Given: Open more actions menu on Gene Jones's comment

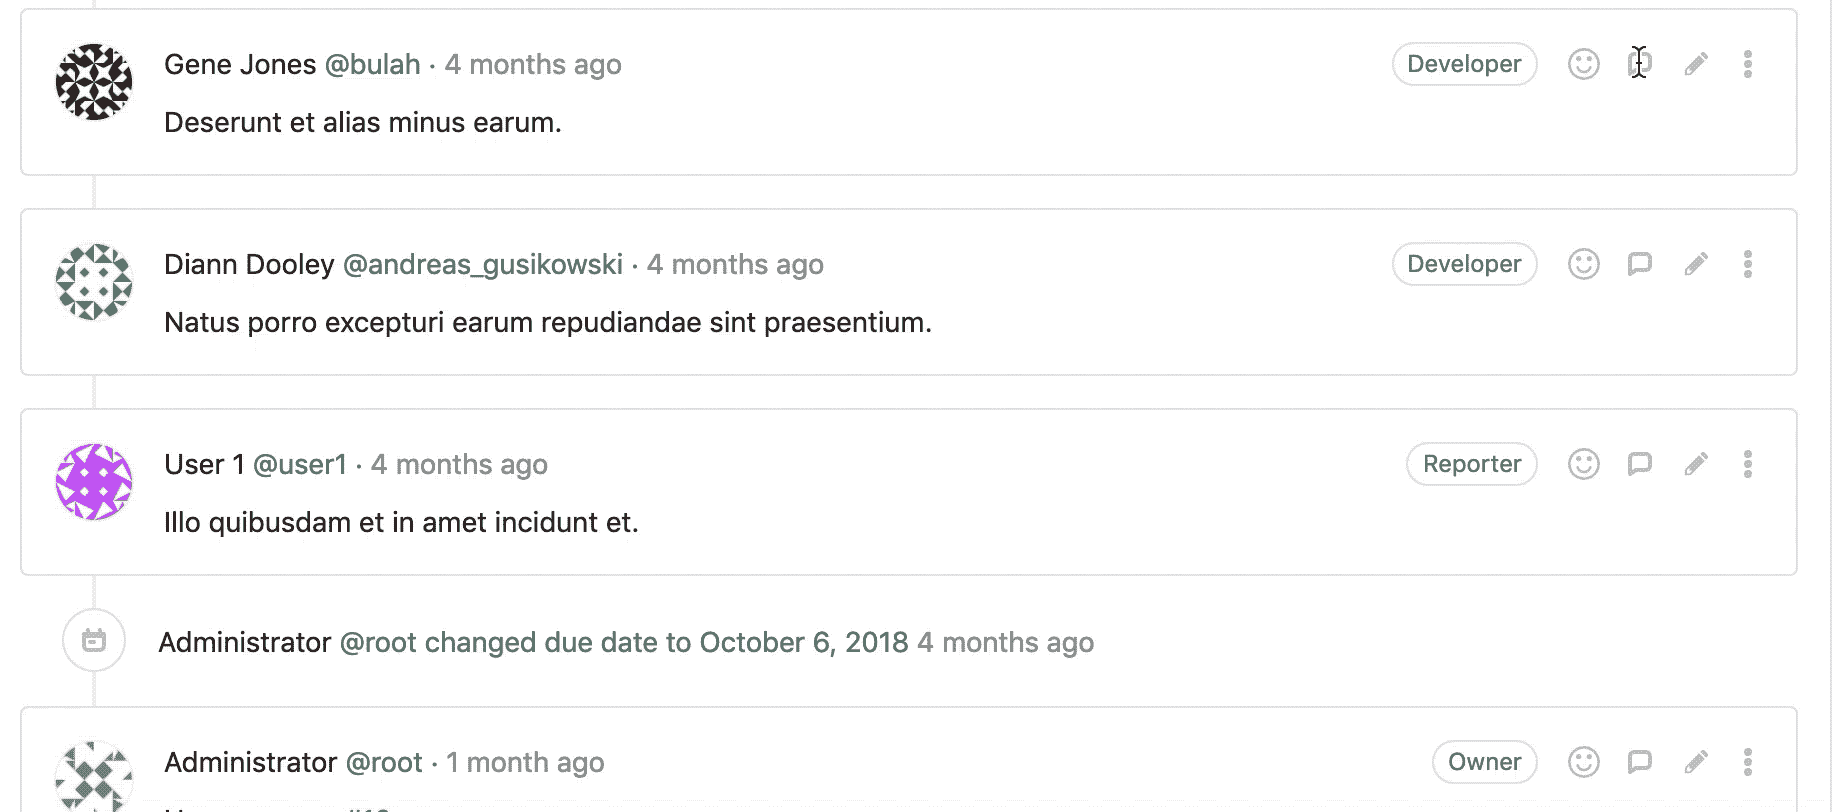Looking at the screenshot, I should tap(1747, 63).
